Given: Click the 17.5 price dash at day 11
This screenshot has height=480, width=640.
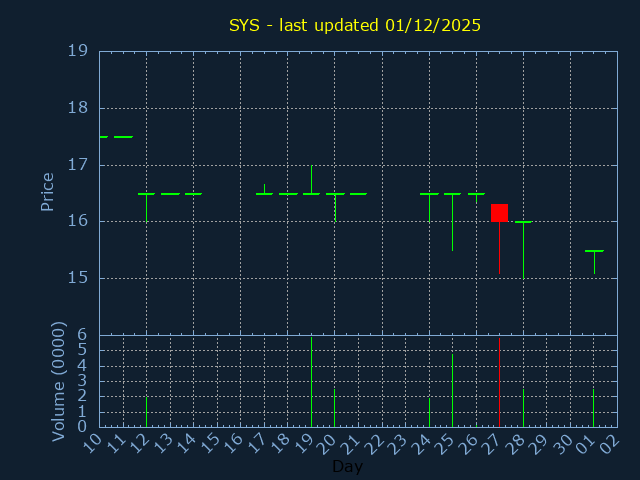Looking at the screenshot, I should [123, 137].
